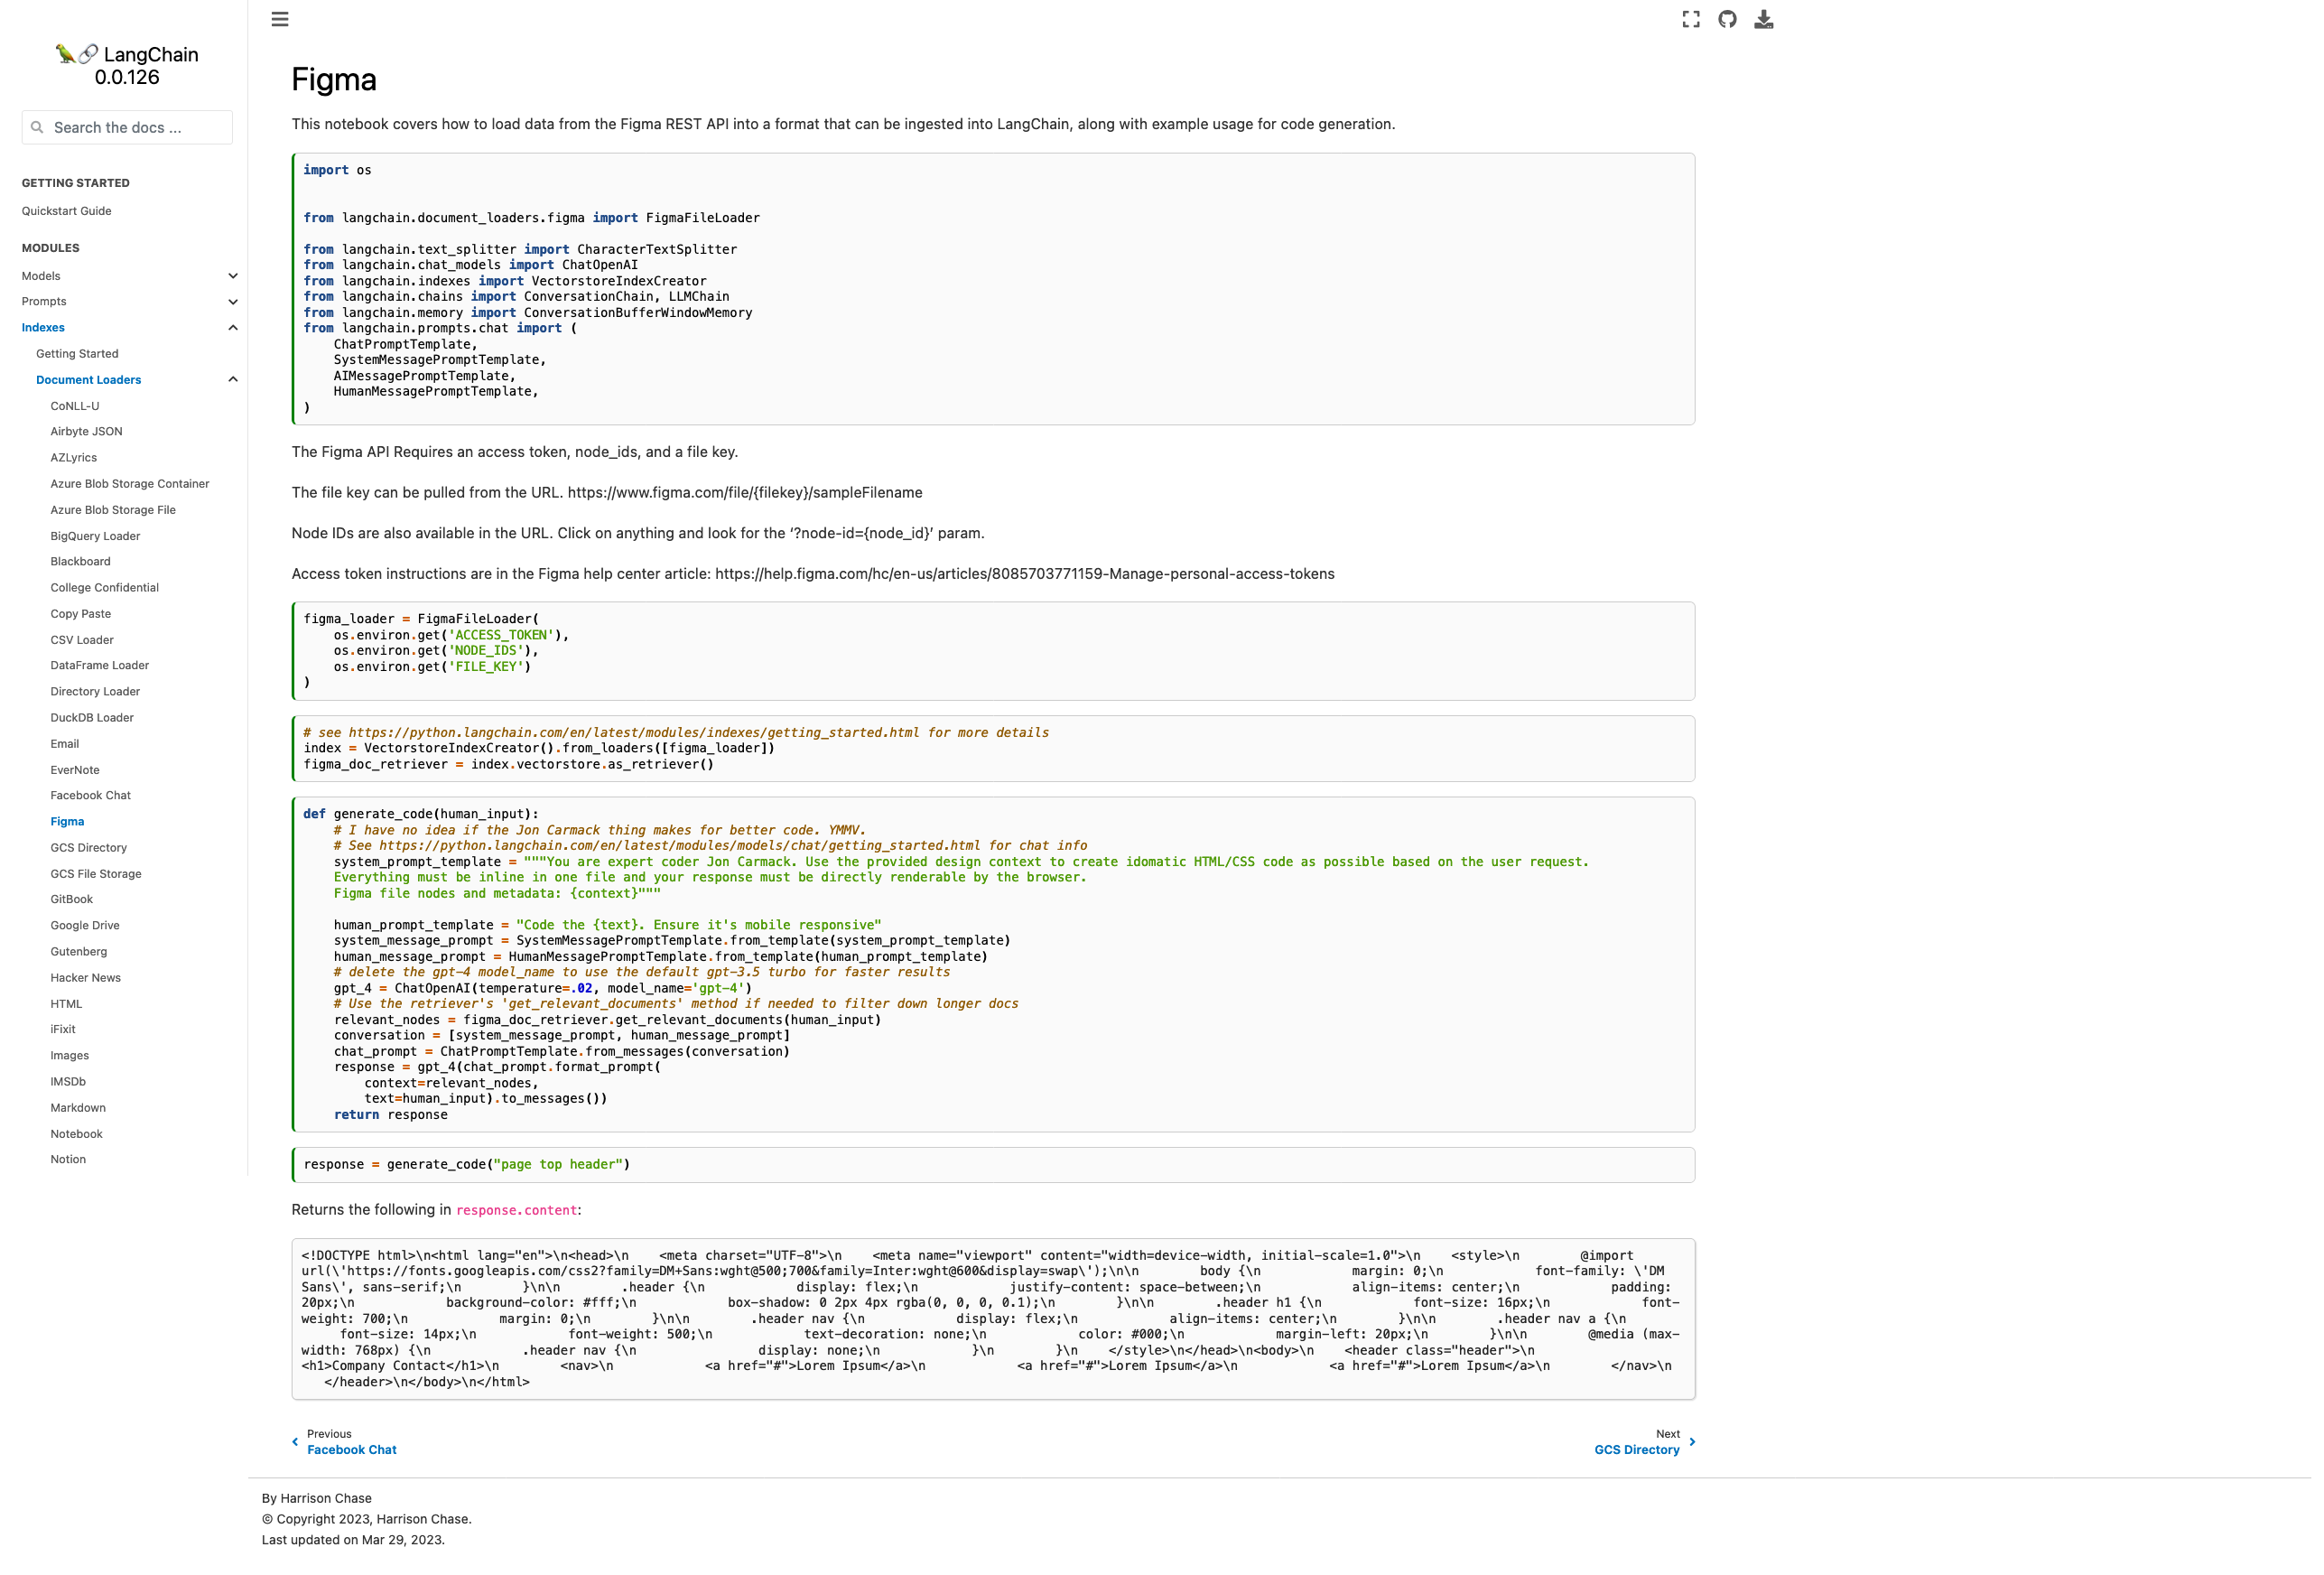2324x1575 pixels.
Task: Go to AZLyrics loader page
Action: pos(74,458)
